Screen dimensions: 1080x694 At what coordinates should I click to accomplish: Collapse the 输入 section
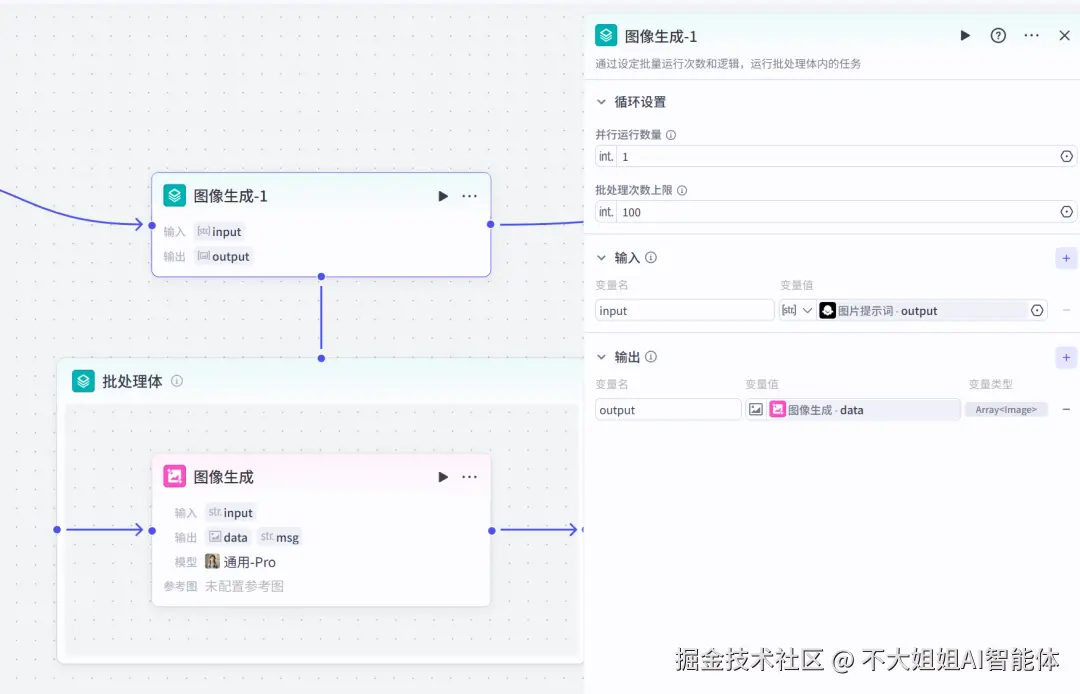(x=601, y=257)
